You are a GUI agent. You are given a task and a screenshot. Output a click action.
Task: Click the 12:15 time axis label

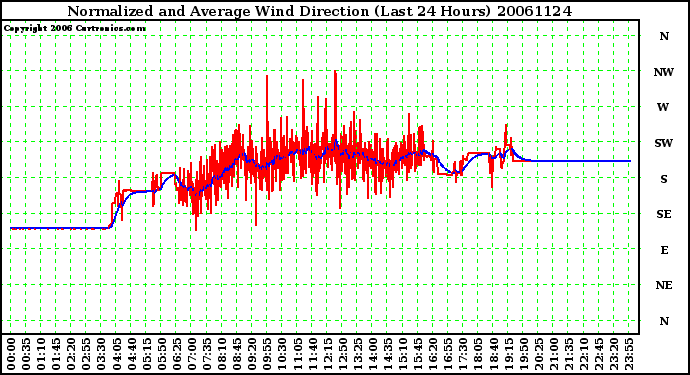point(328,354)
